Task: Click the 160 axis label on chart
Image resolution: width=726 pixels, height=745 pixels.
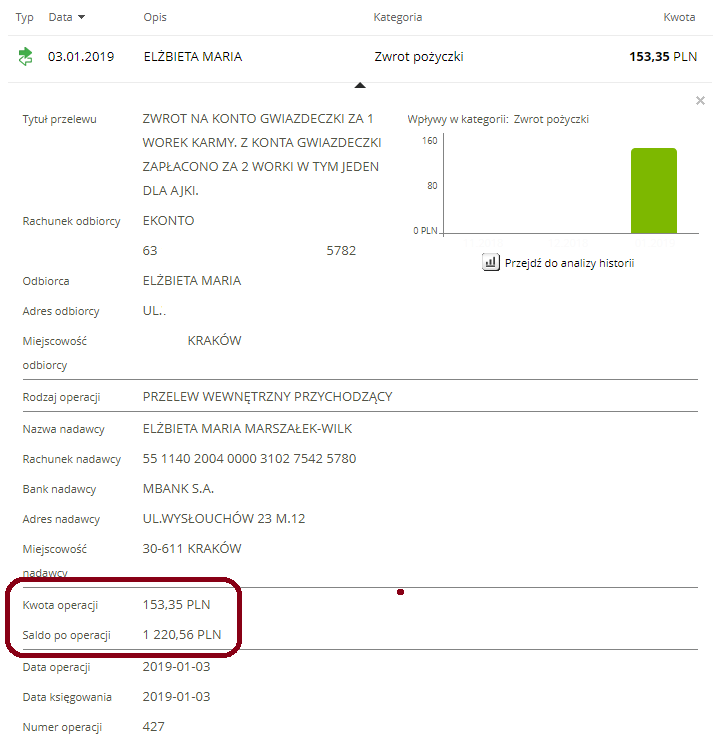Action: coord(430,141)
